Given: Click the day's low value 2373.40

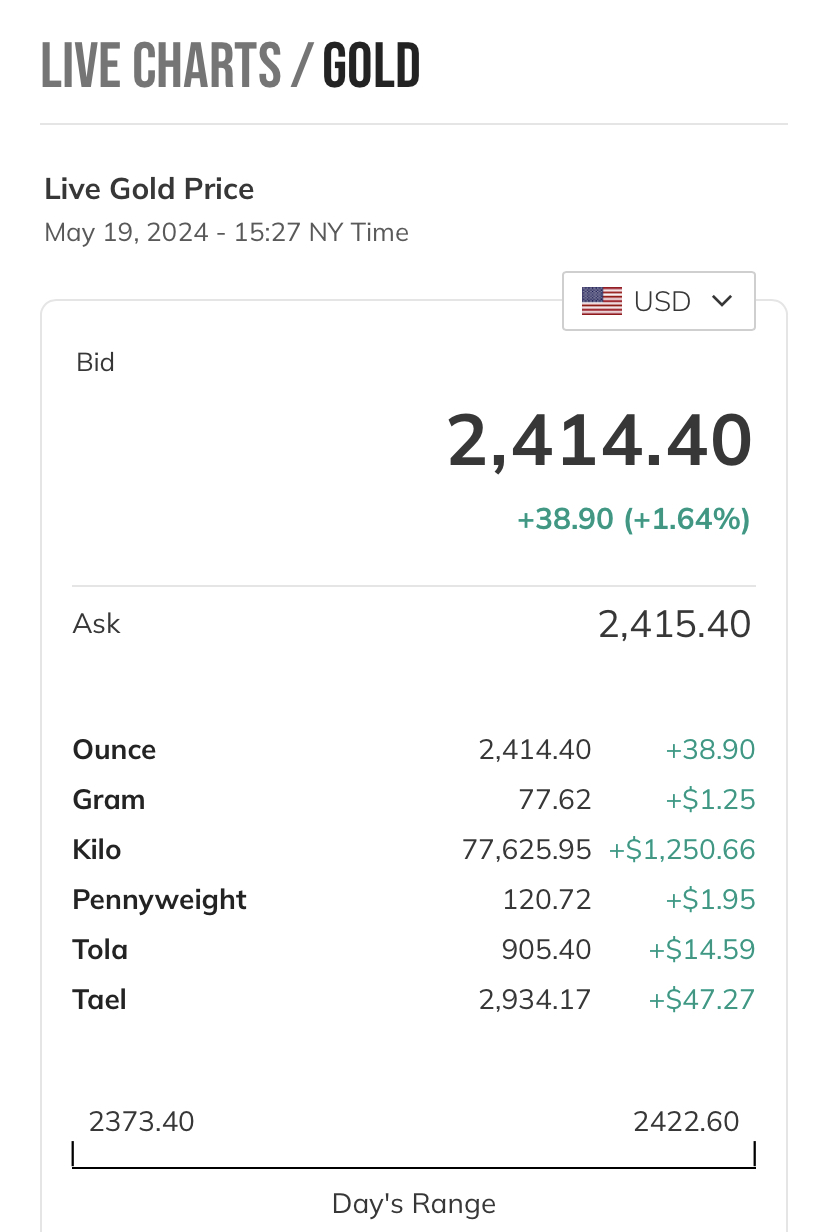Looking at the screenshot, I should [141, 1121].
